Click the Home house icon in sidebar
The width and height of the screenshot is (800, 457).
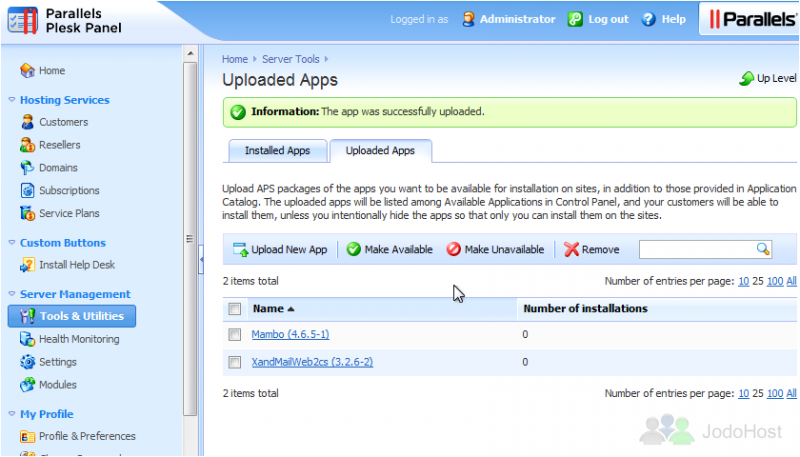click(x=27, y=70)
